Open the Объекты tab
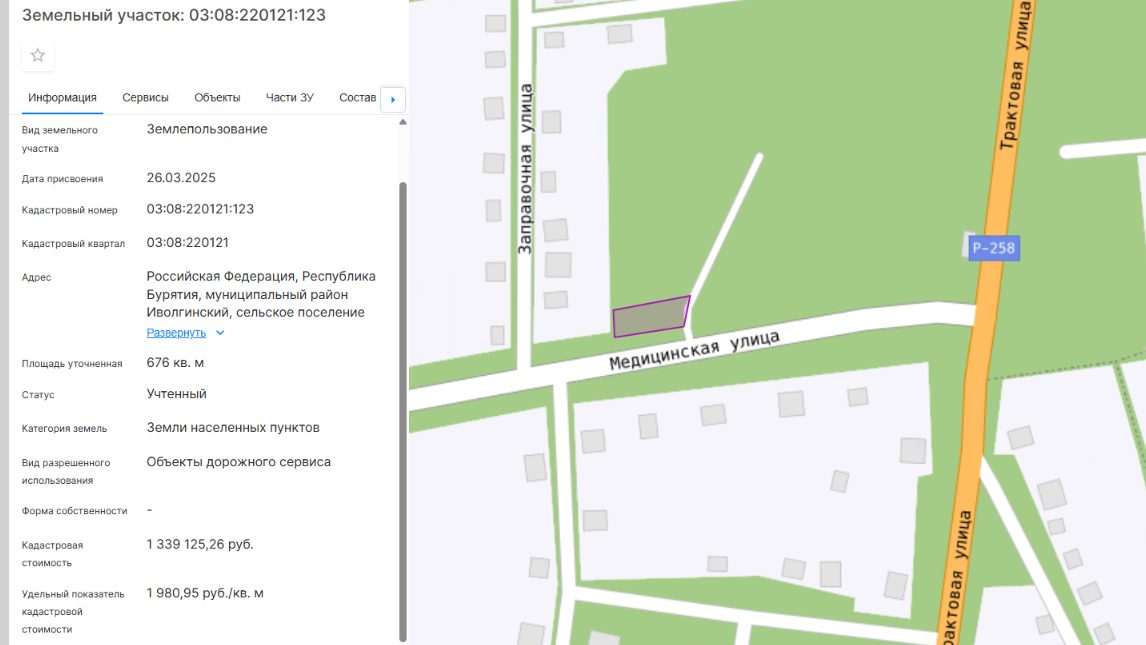 coord(217,98)
